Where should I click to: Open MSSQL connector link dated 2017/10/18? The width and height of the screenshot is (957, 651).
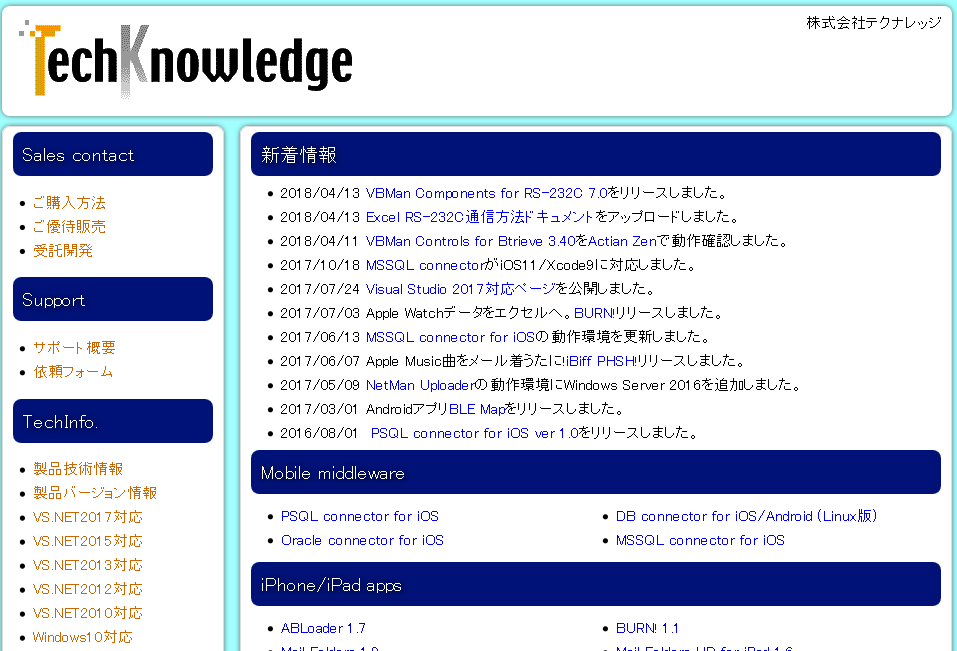pyautogui.click(x=425, y=265)
